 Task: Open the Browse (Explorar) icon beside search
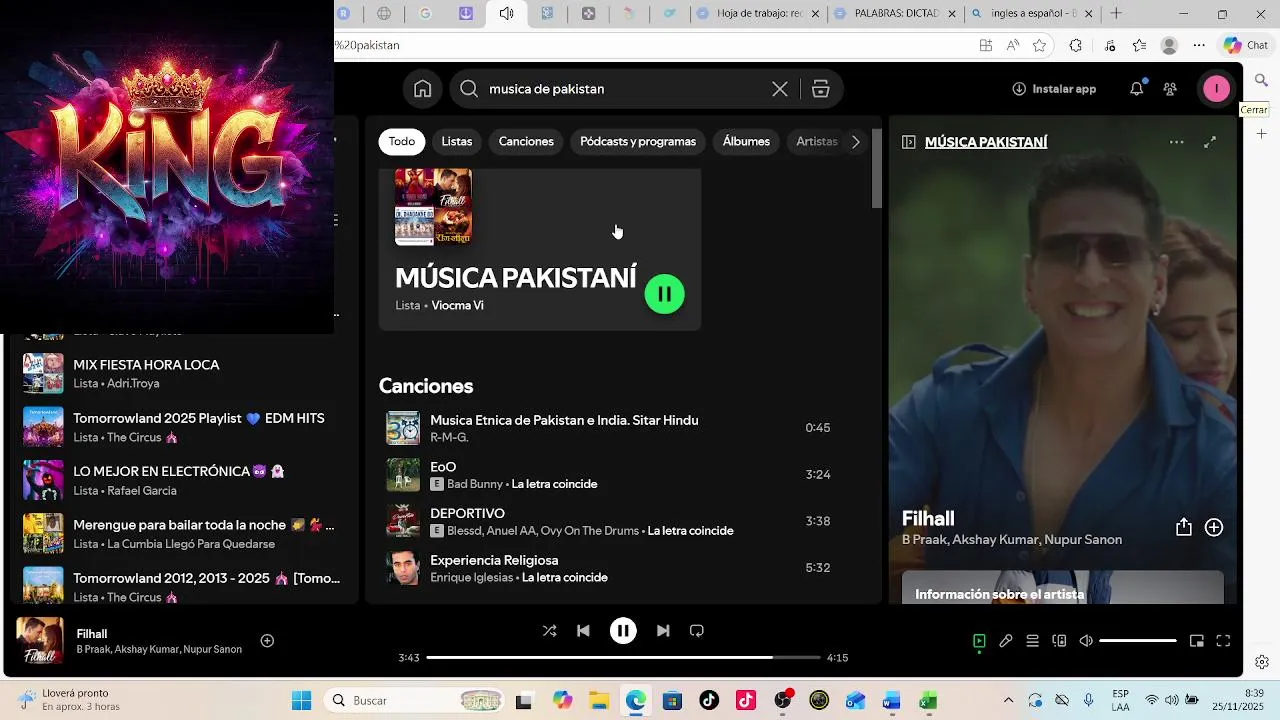coord(821,89)
